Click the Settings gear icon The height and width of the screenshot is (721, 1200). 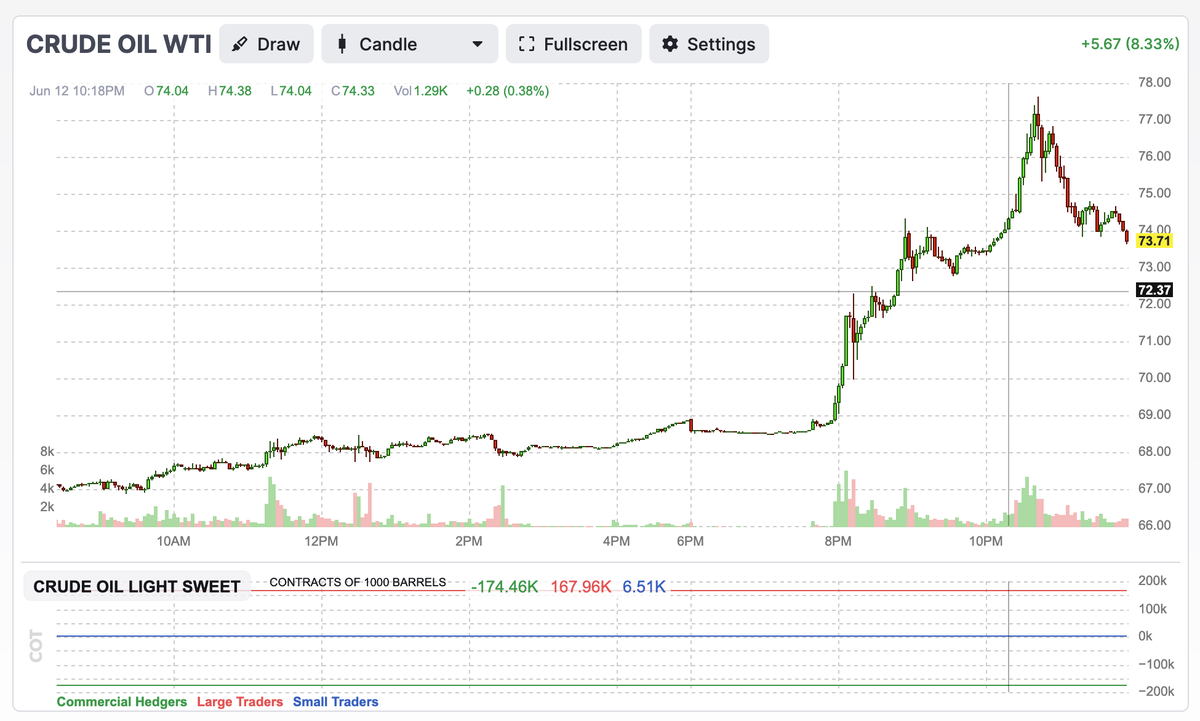(x=670, y=44)
